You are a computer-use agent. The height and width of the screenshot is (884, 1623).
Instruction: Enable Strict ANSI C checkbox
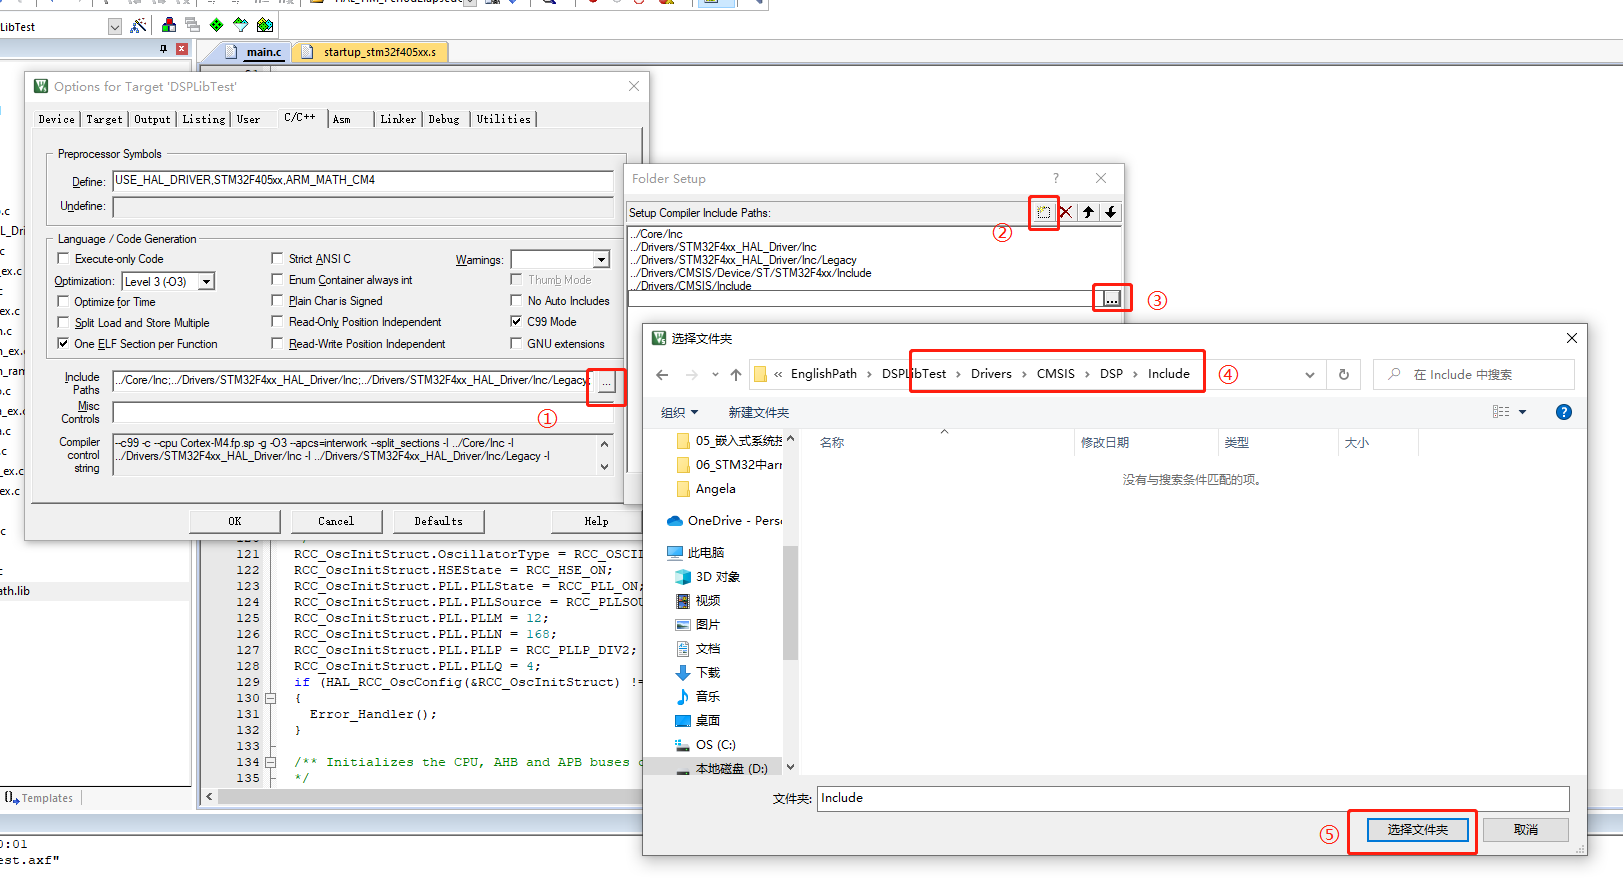pyautogui.click(x=278, y=258)
